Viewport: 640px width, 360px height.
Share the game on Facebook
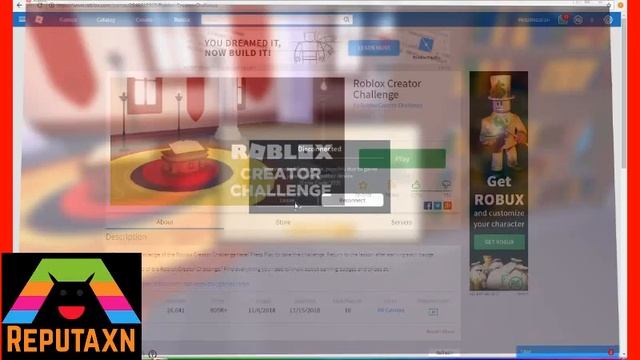click(x=428, y=205)
